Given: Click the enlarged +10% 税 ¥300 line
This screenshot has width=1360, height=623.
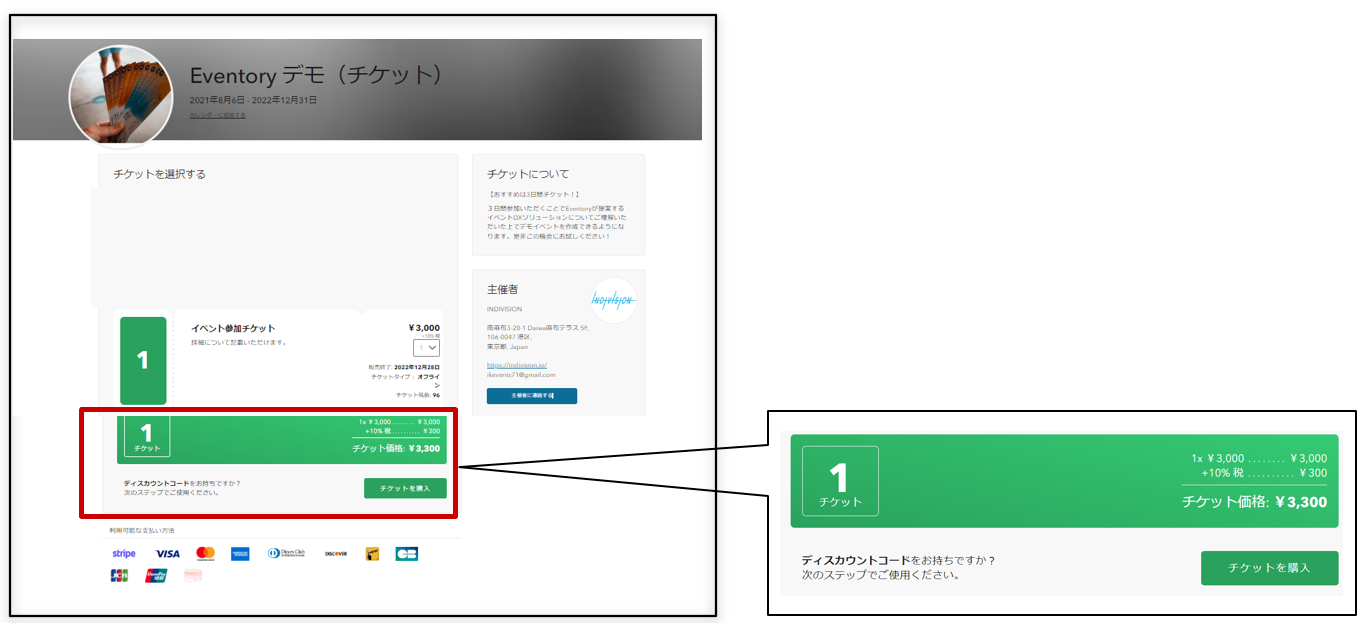Looking at the screenshot, I should point(1264,473).
